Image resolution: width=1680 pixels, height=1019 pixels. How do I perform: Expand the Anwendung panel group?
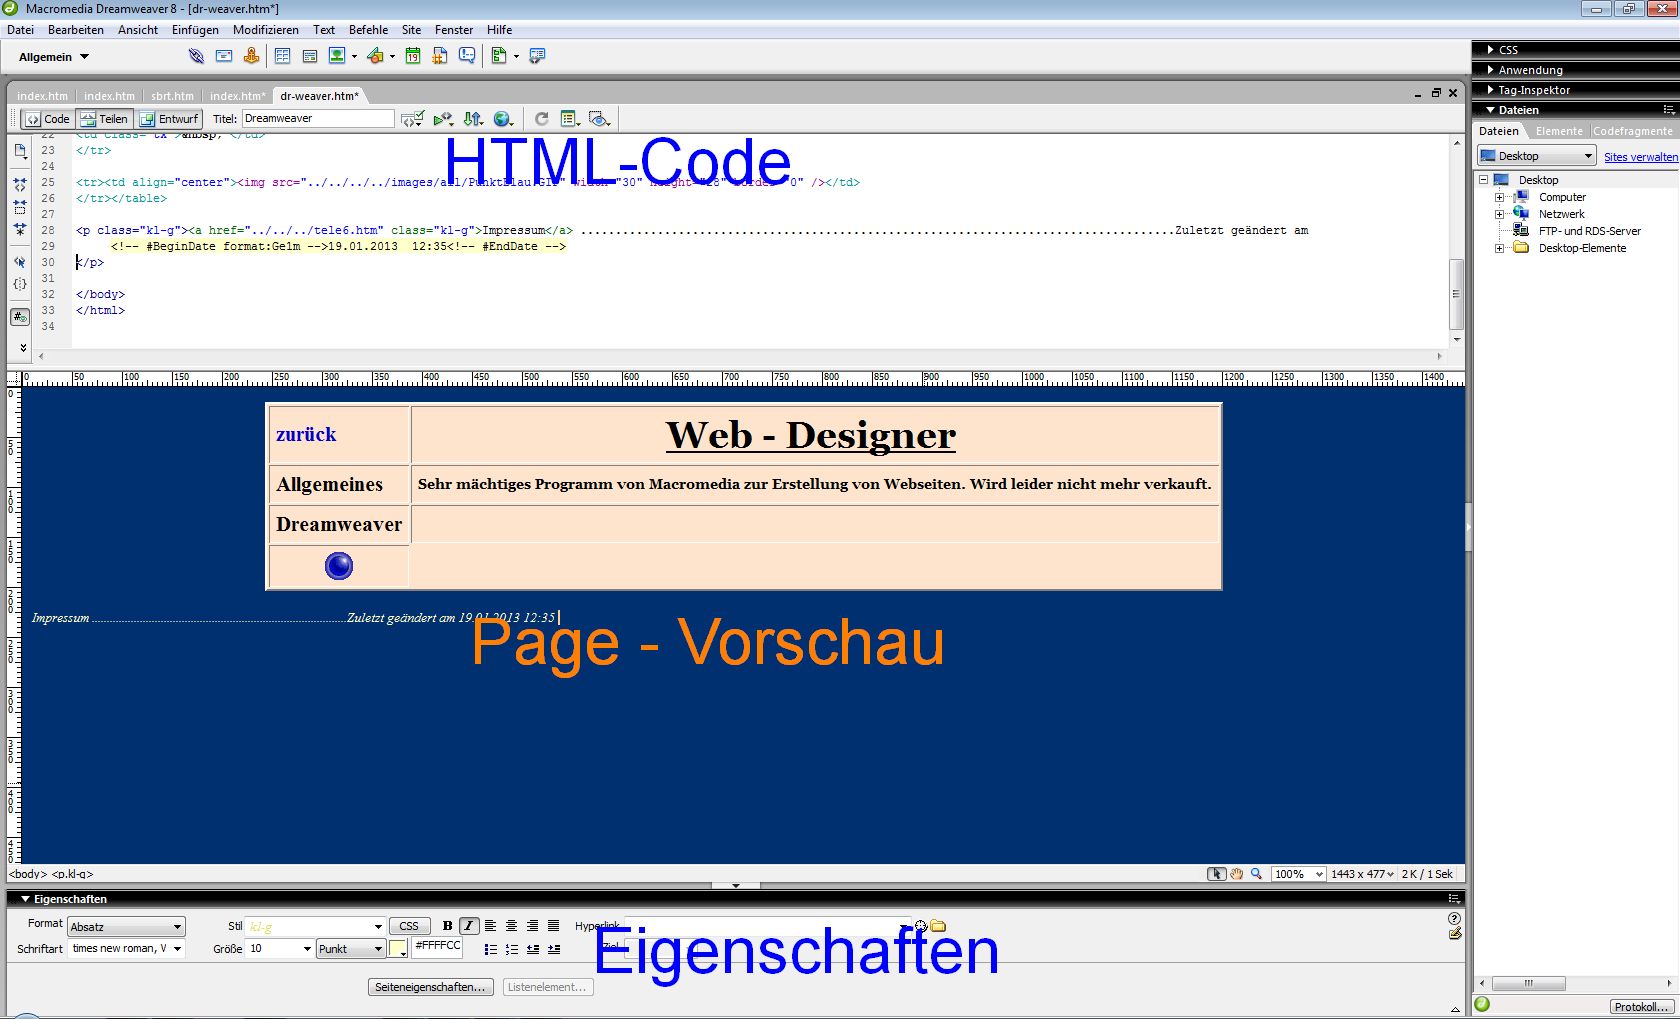pyautogui.click(x=1575, y=69)
